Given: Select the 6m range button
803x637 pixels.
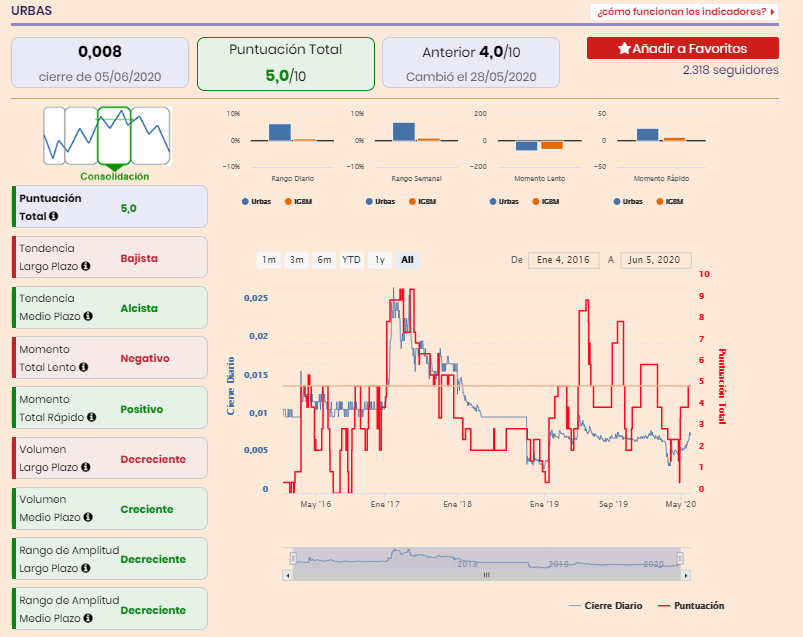Looking at the screenshot, I should tap(324, 260).
